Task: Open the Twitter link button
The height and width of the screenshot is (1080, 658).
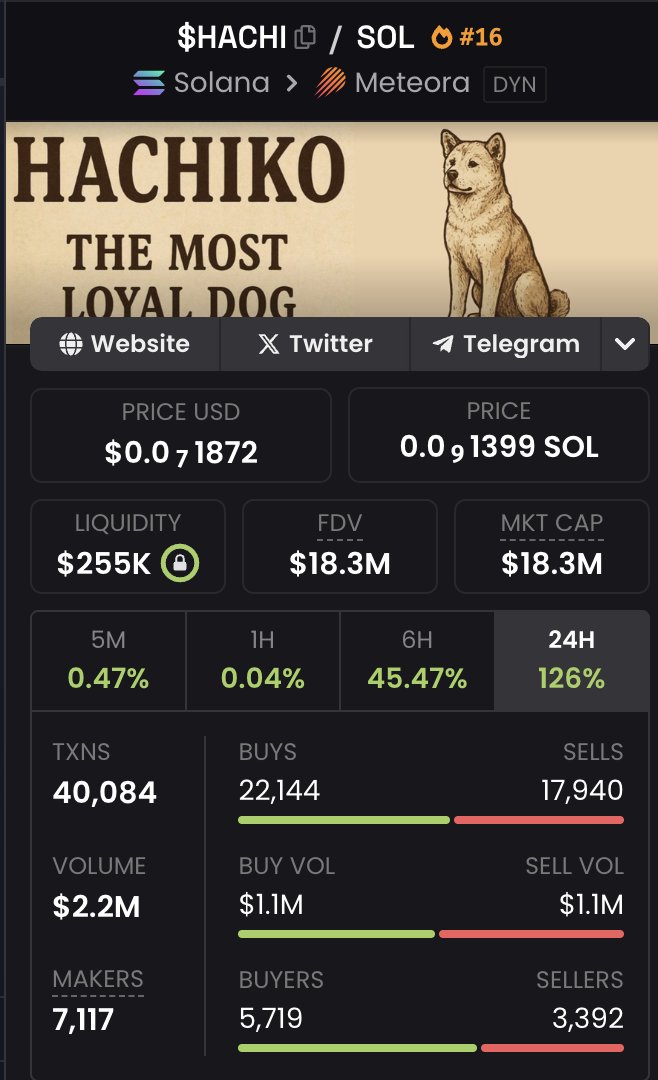Action: [x=315, y=344]
